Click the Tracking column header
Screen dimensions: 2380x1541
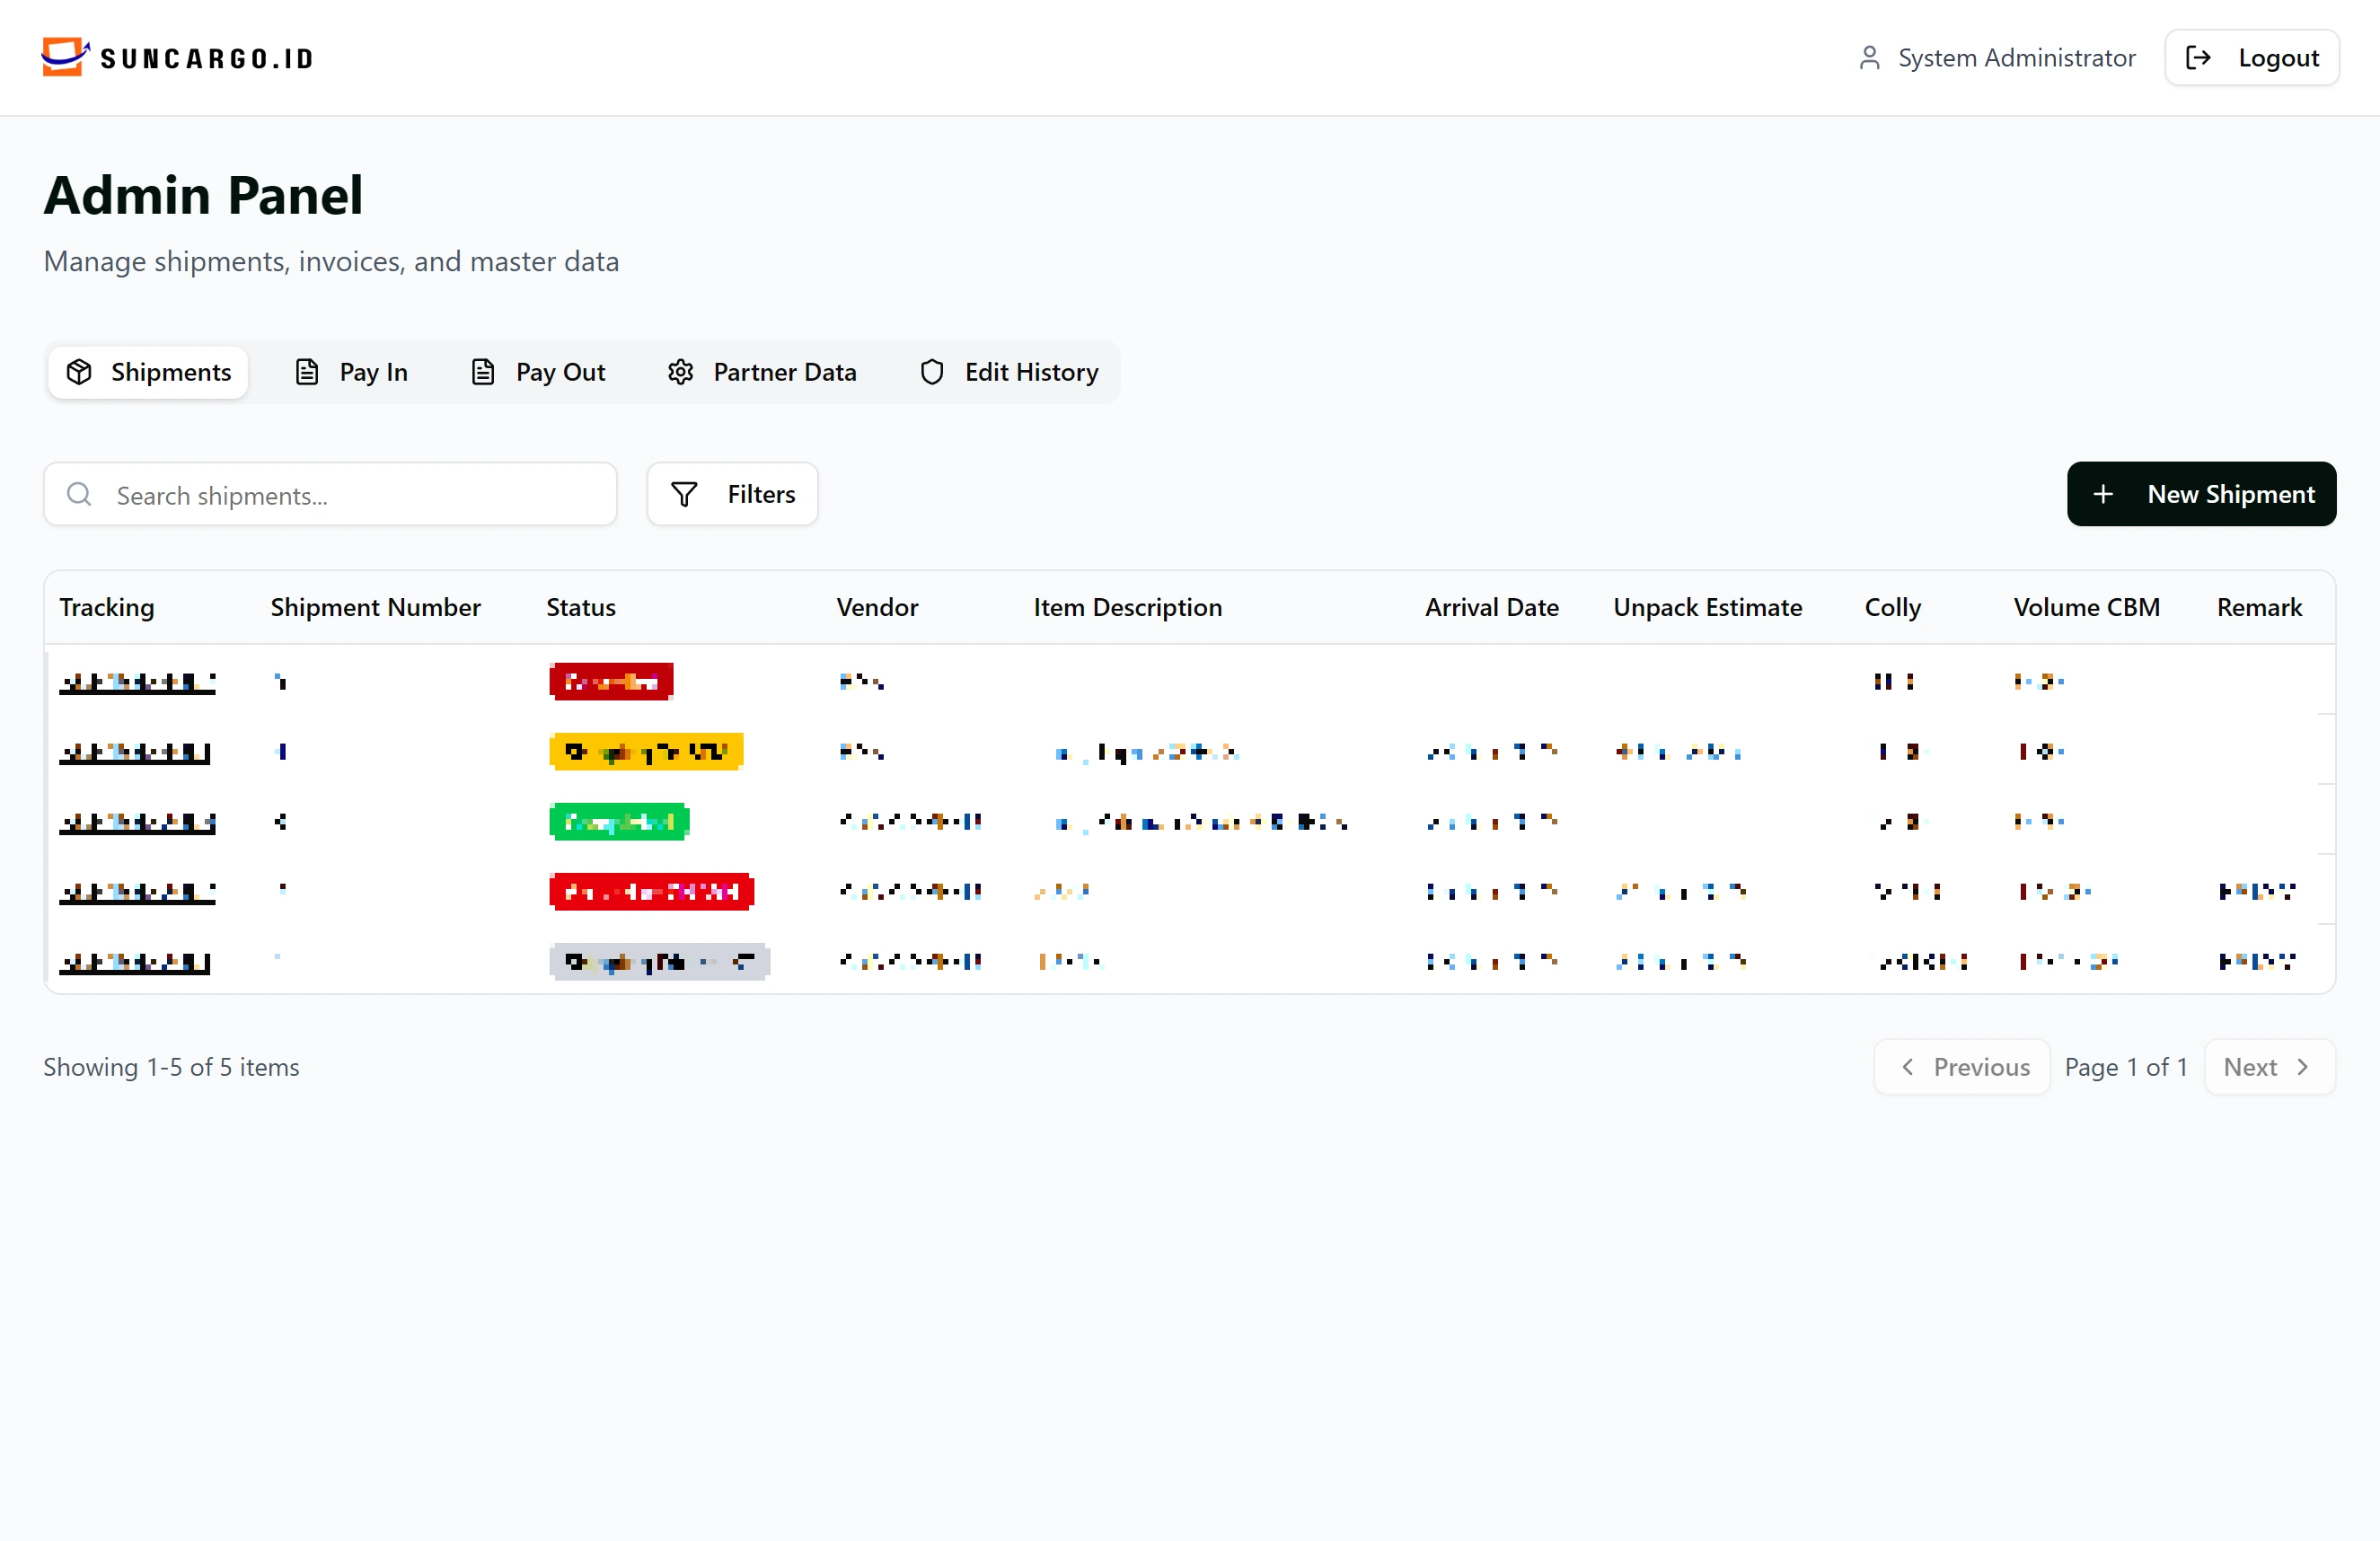[x=107, y=607]
